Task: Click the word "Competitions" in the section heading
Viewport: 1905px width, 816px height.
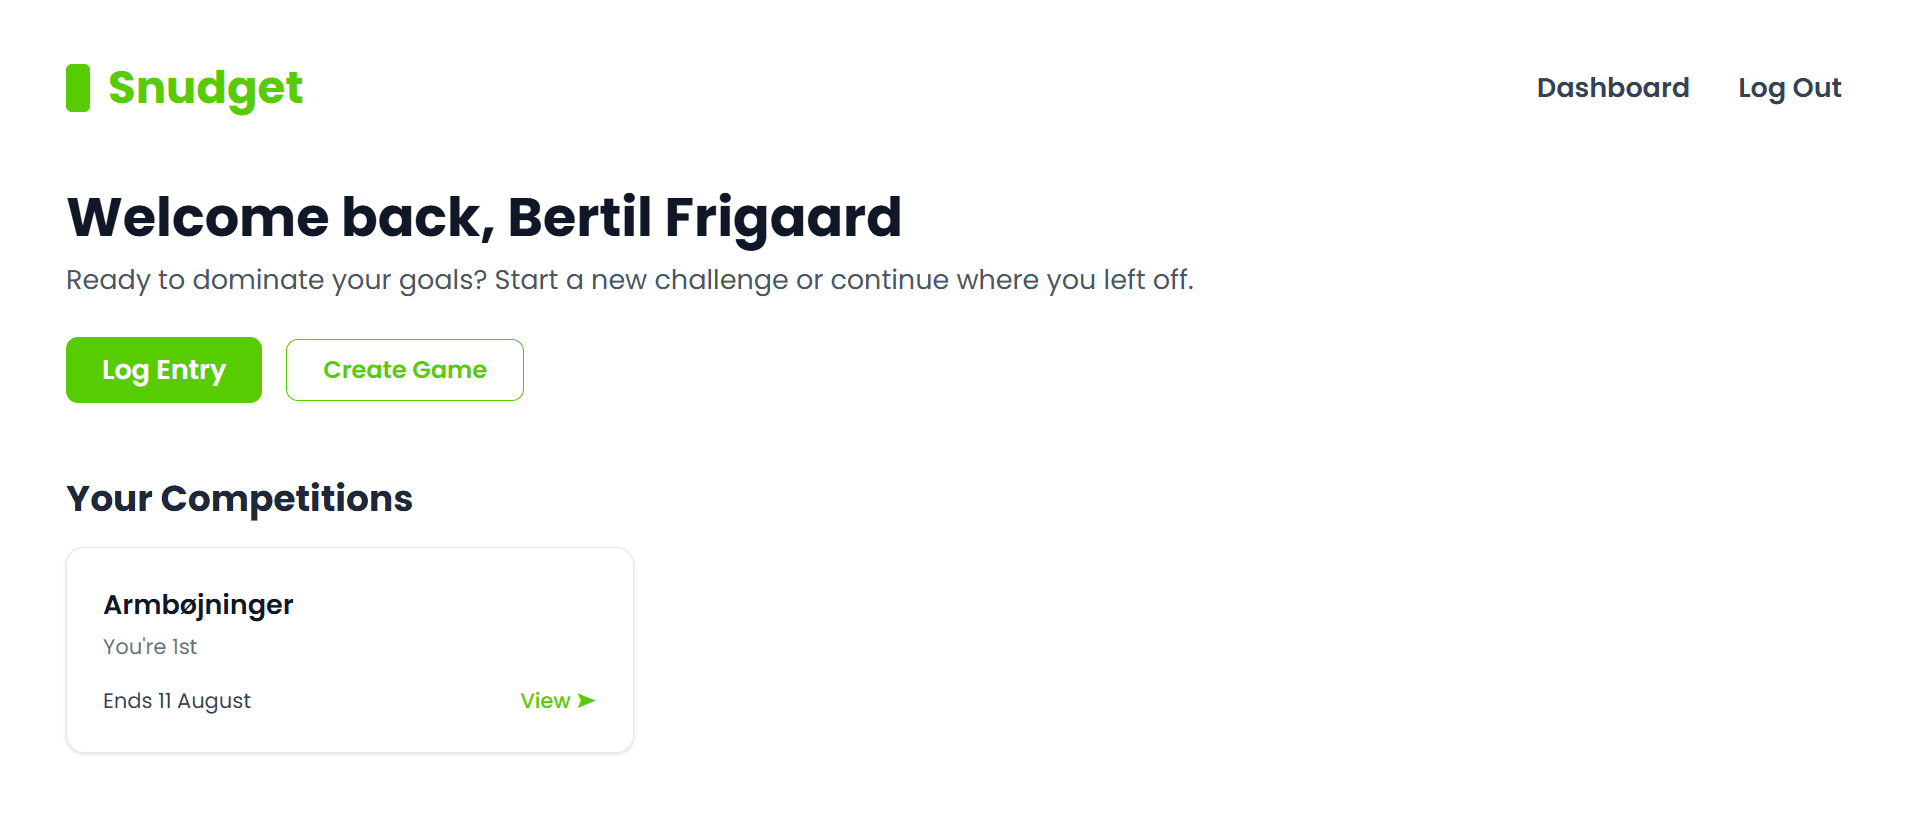Action: pyautogui.click(x=287, y=498)
